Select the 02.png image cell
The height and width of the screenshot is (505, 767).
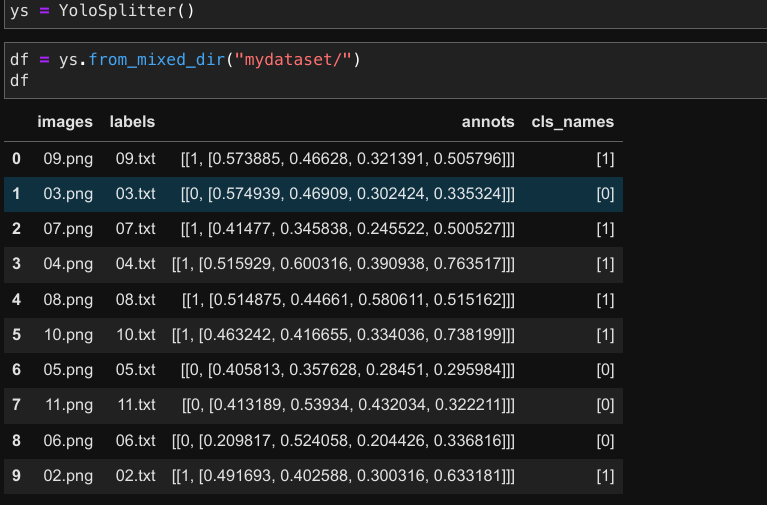coord(68,475)
